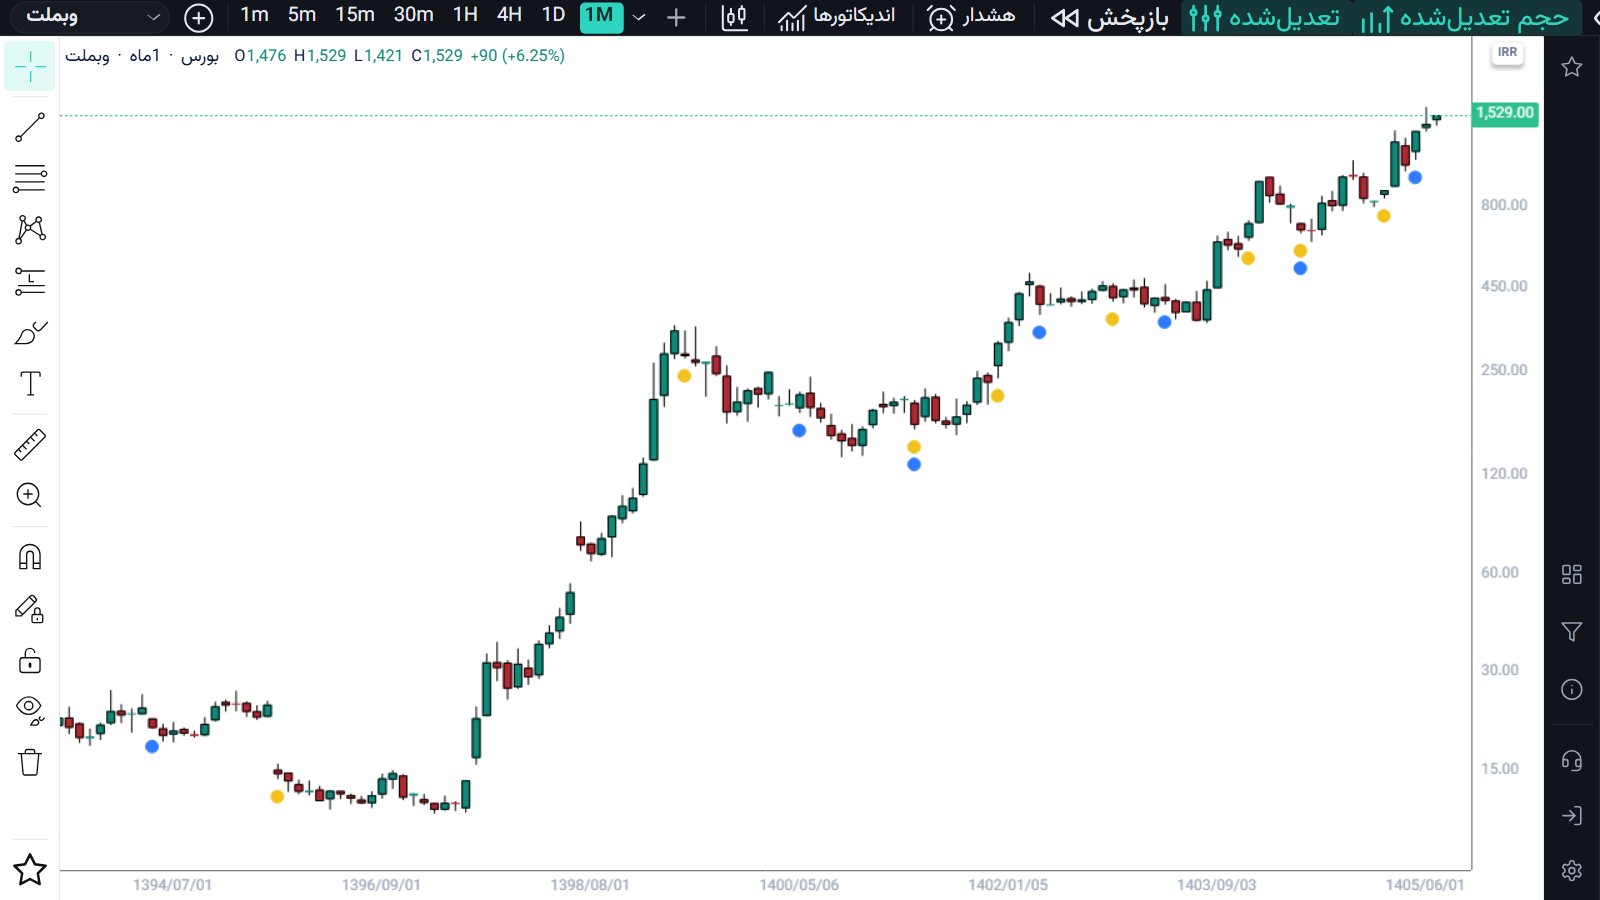Toggle lock all drawings
The width and height of the screenshot is (1600, 900).
(x=30, y=660)
